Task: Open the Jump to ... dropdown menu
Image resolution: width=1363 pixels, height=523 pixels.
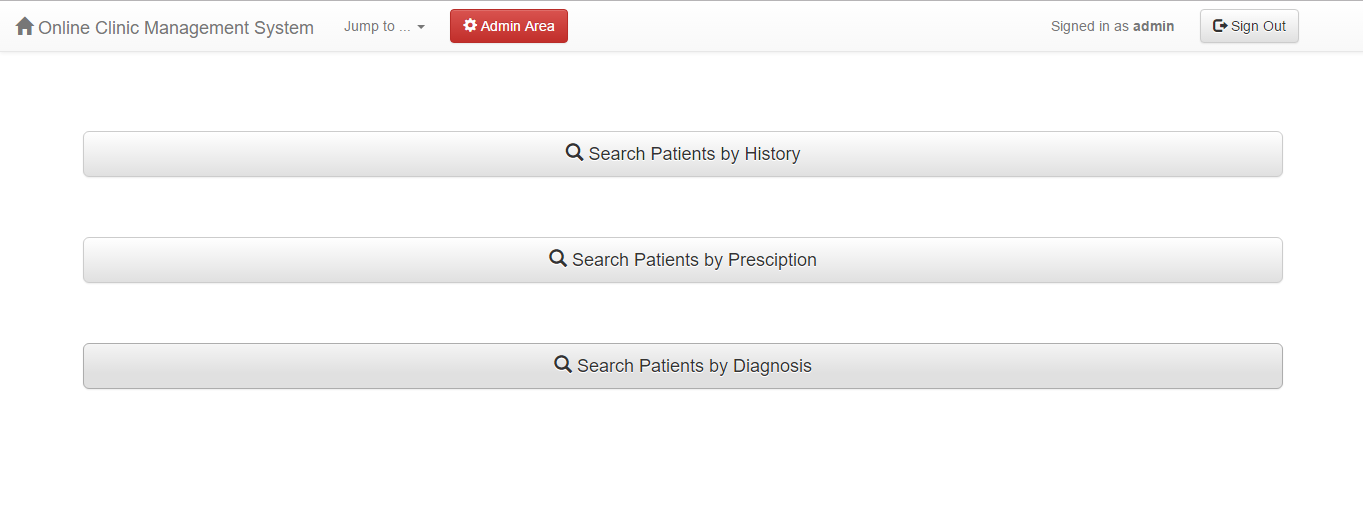Action: click(x=384, y=27)
